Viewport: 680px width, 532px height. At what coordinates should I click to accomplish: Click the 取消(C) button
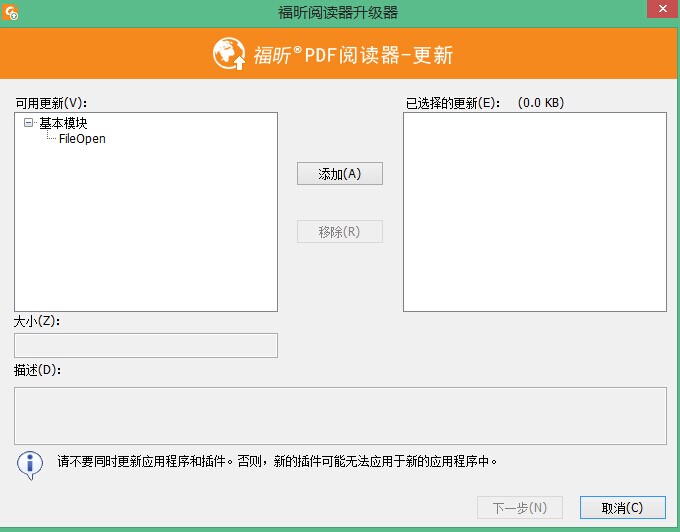(622, 507)
